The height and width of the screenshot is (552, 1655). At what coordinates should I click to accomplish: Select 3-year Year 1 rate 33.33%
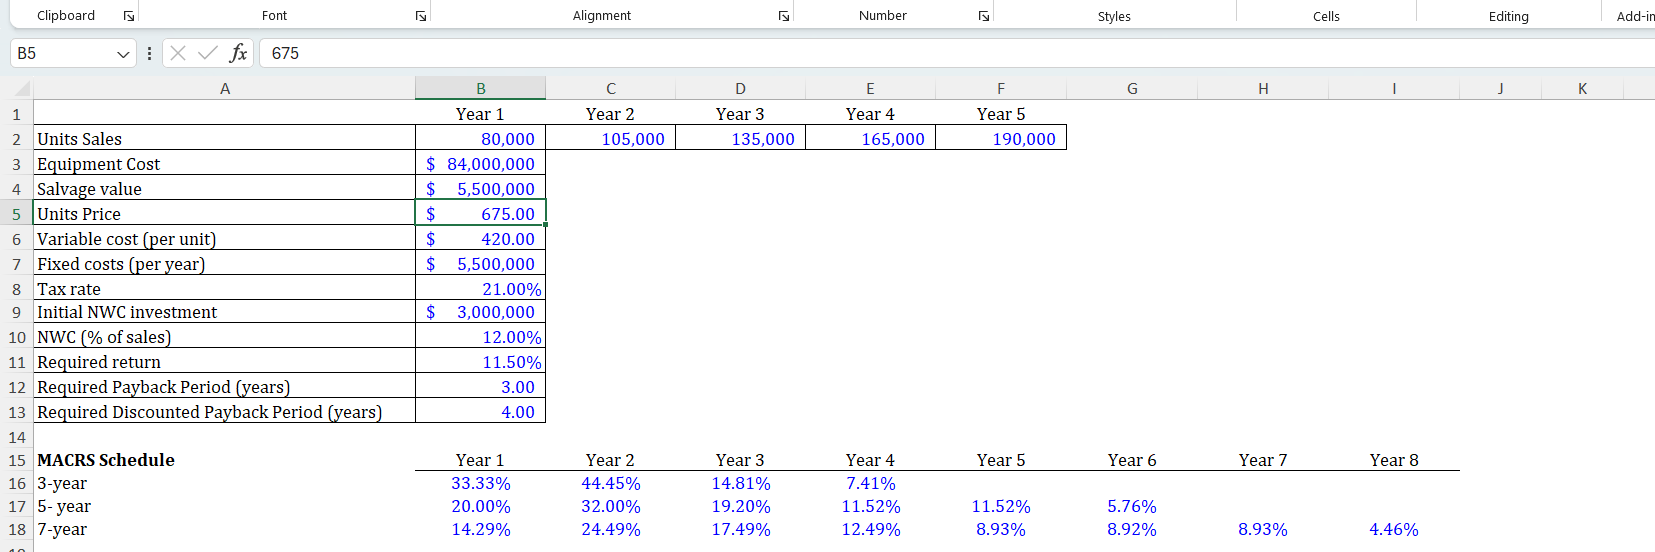coord(481,483)
